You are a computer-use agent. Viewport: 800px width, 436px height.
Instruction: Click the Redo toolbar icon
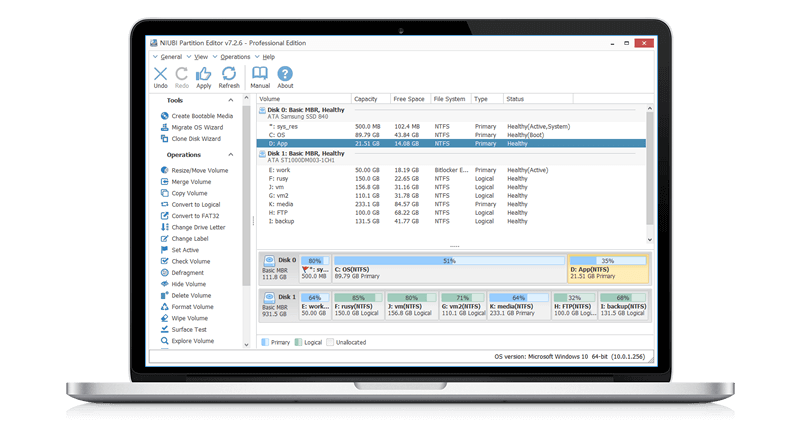click(182, 74)
